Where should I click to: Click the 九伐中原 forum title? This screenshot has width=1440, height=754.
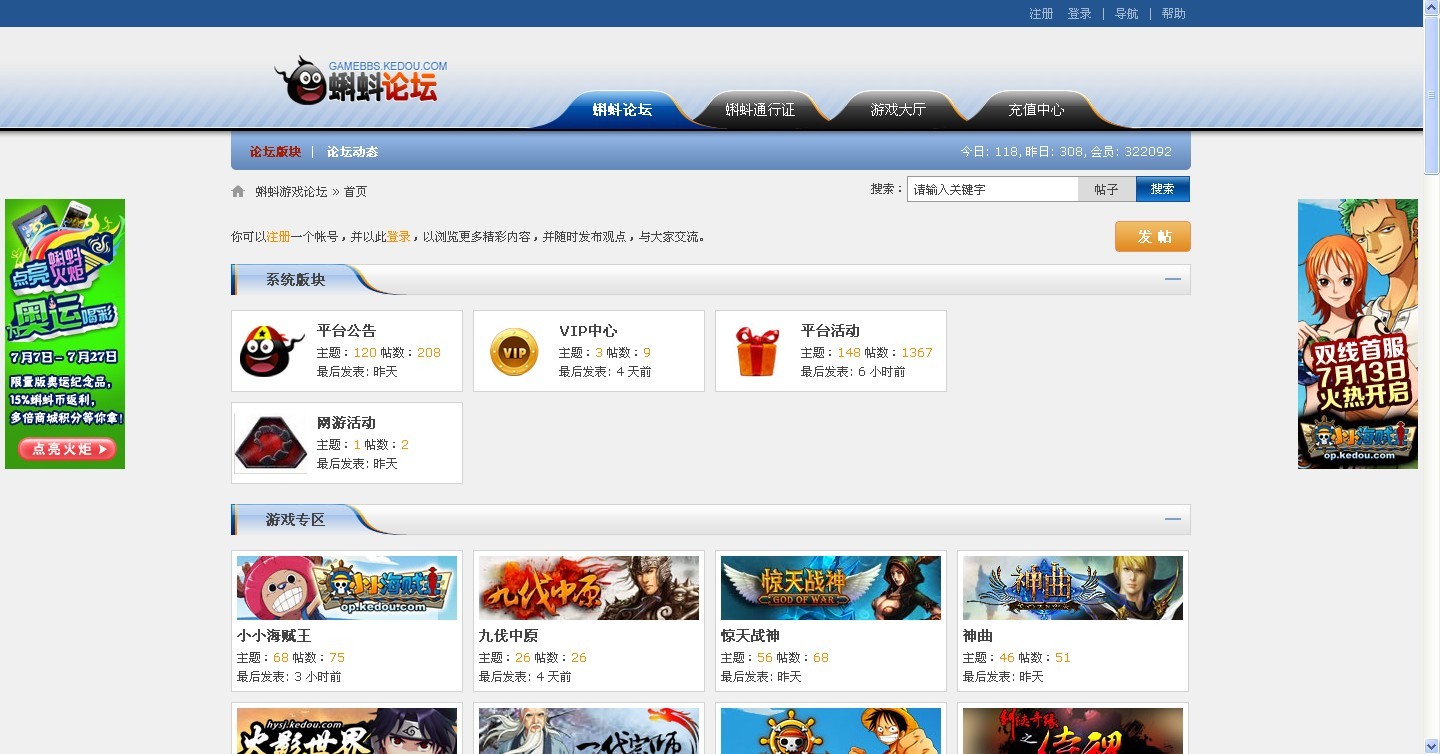(x=509, y=636)
